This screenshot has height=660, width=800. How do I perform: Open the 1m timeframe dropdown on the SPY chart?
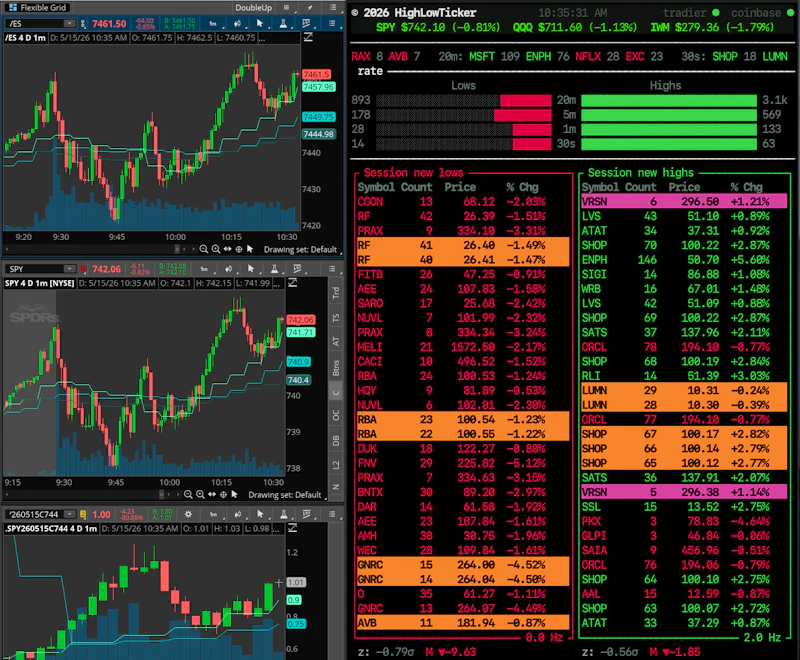coord(204,269)
